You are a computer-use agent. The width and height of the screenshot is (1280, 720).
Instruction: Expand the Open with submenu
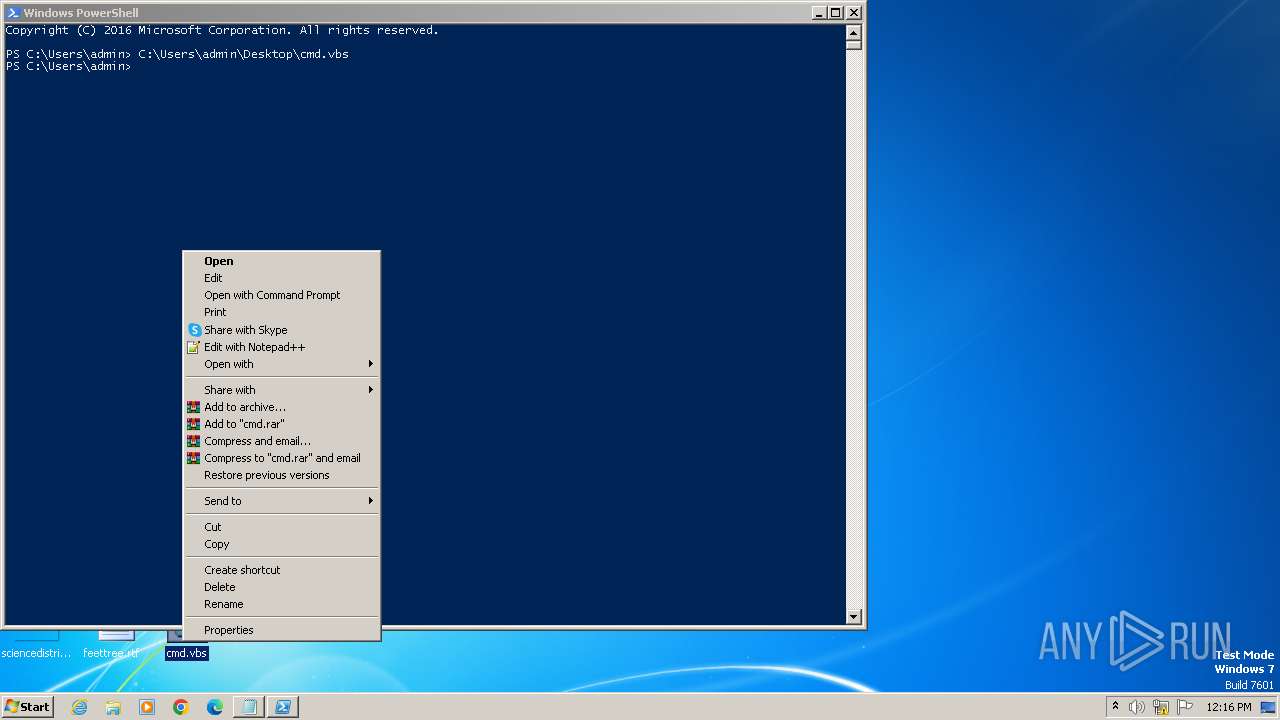tap(281, 364)
